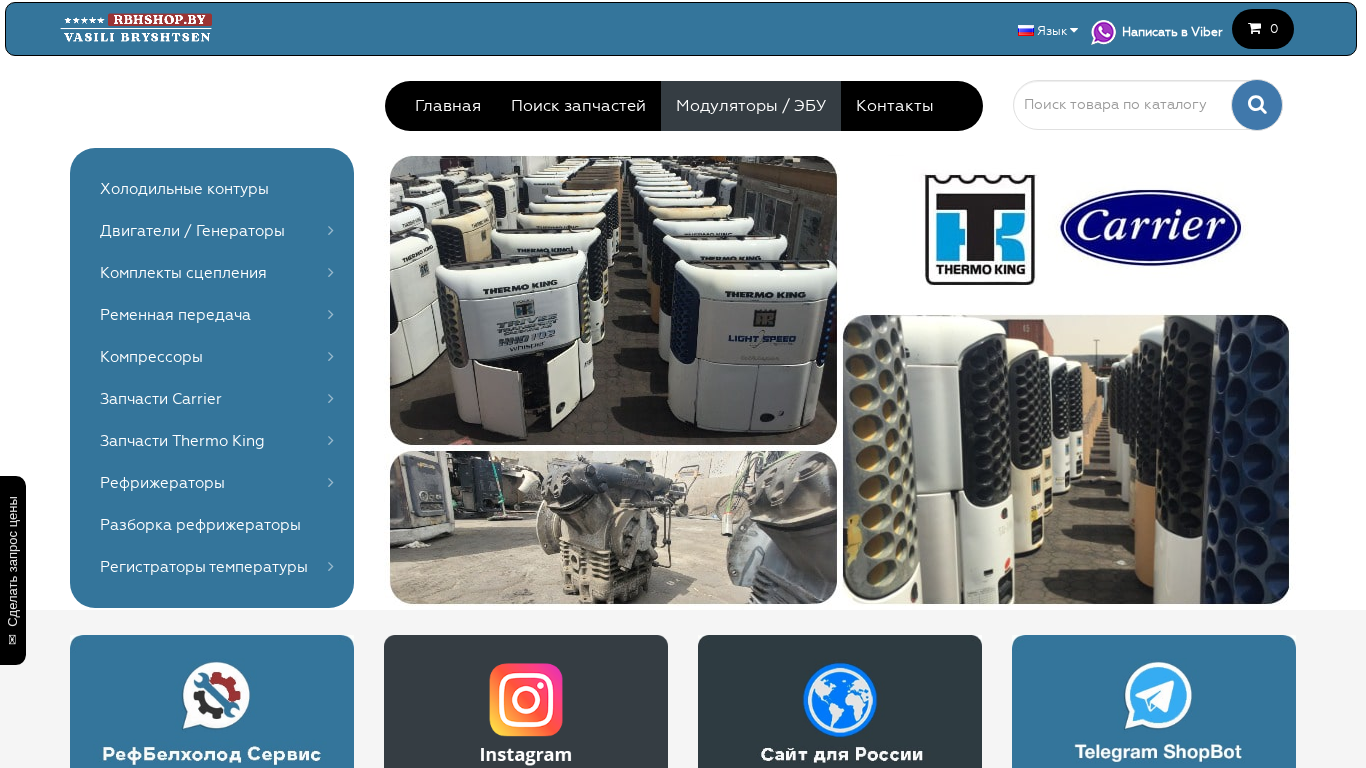1366x768 pixels.
Task: Expand the Регистраторы температуры submenu arrow
Action: click(x=330, y=567)
